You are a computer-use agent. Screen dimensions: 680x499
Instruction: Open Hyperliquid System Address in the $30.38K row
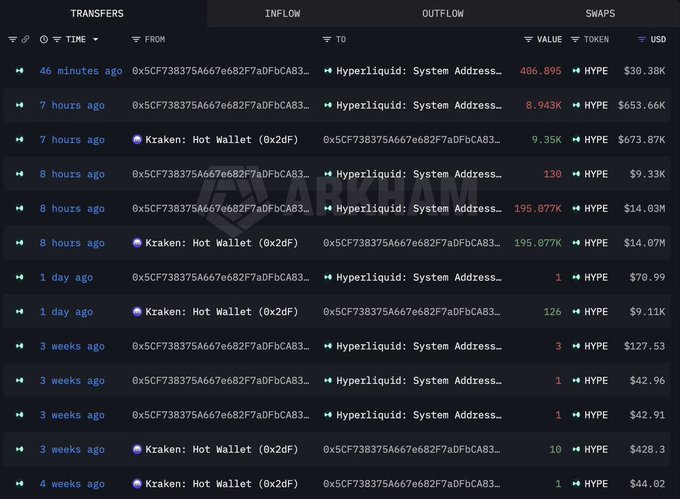tap(418, 71)
